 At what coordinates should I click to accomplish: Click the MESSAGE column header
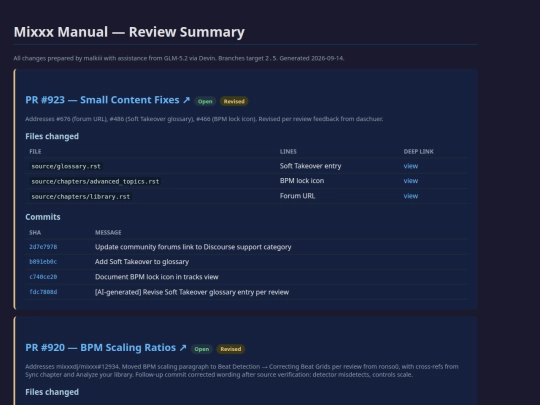tap(108, 232)
